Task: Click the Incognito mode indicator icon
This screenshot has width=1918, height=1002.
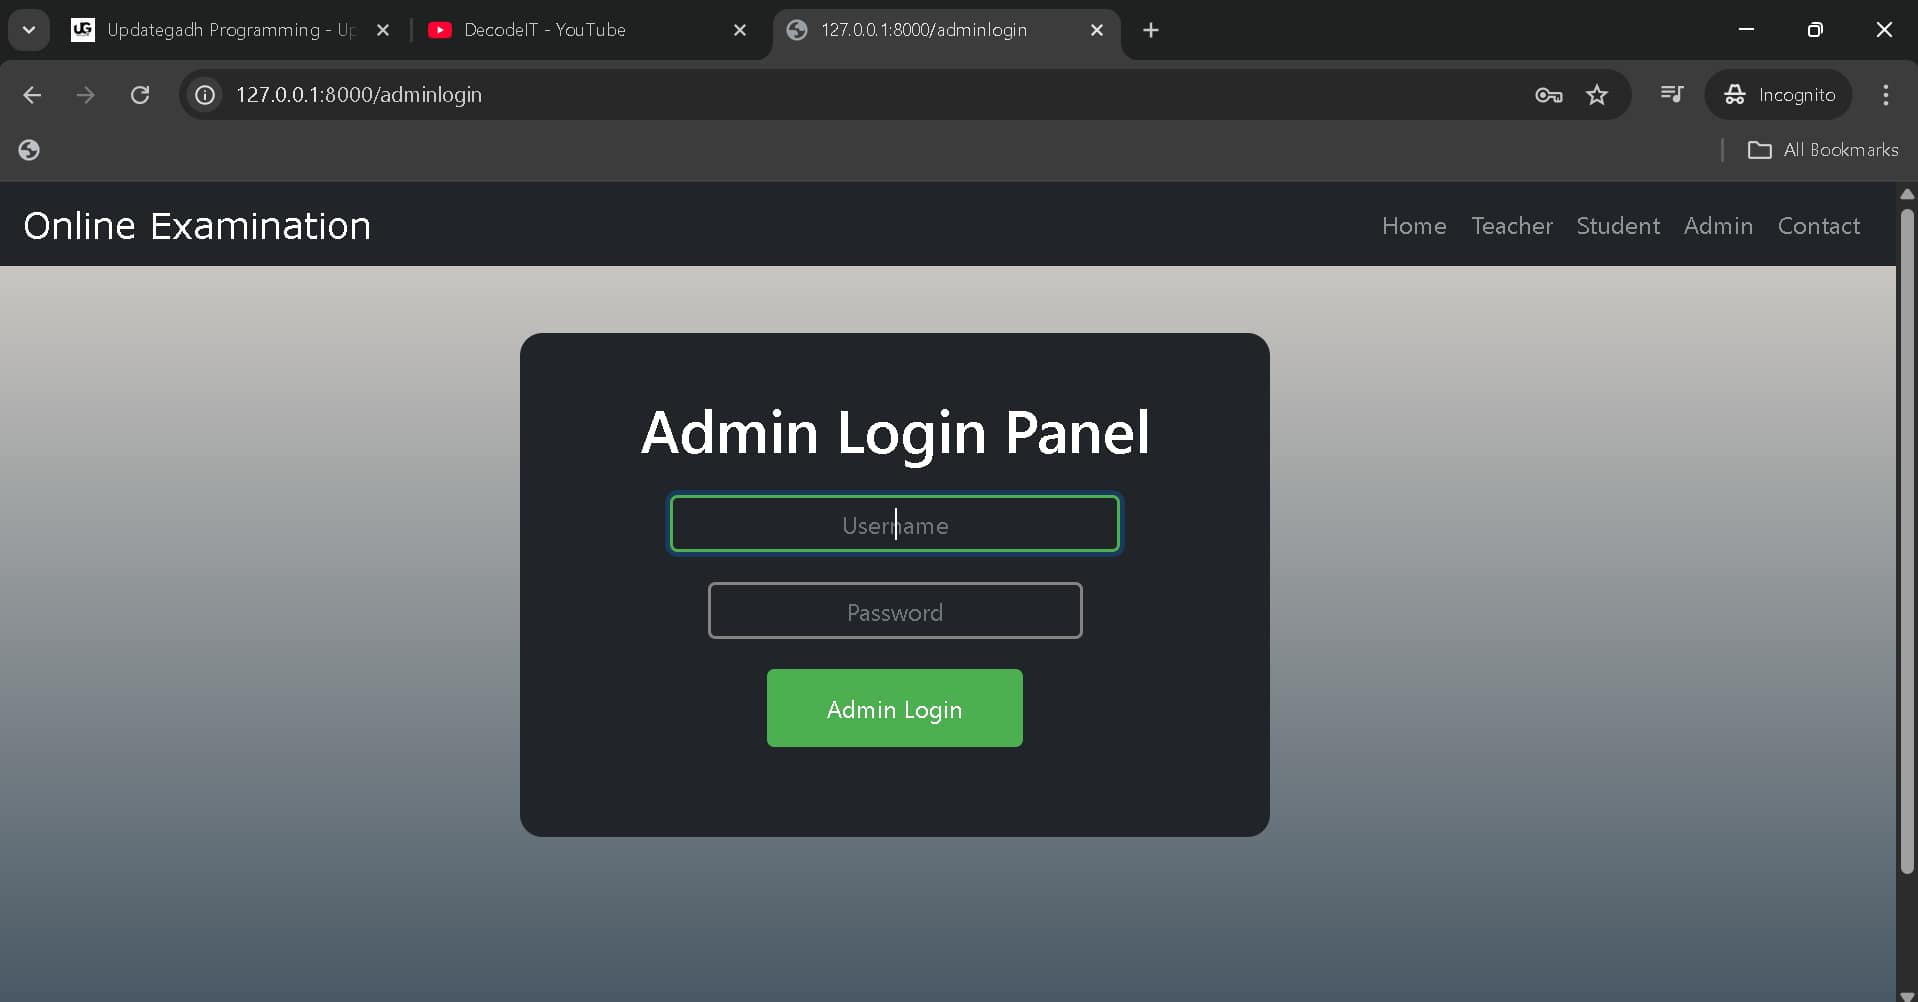Action: coord(1735,94)
